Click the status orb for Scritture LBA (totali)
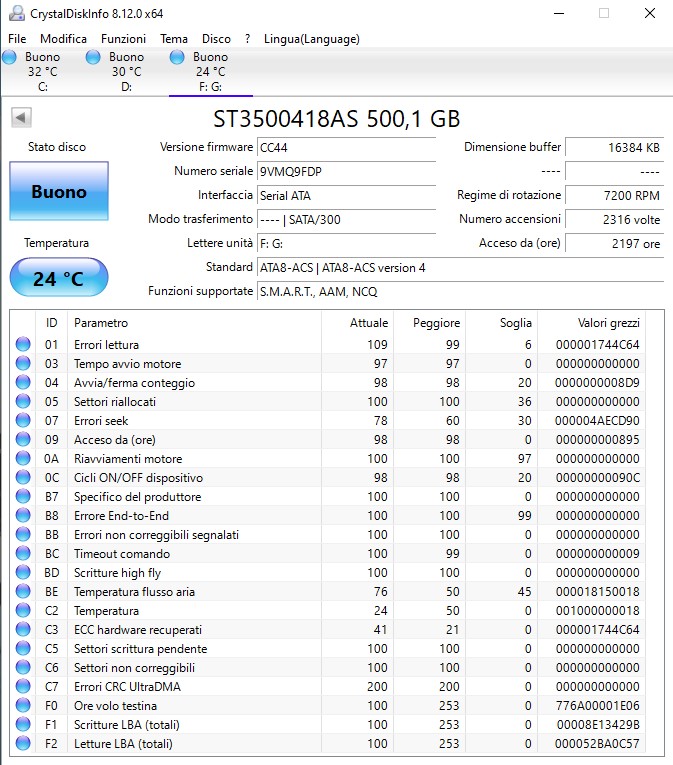Screen dimensions: 673x765 point(23,725)
